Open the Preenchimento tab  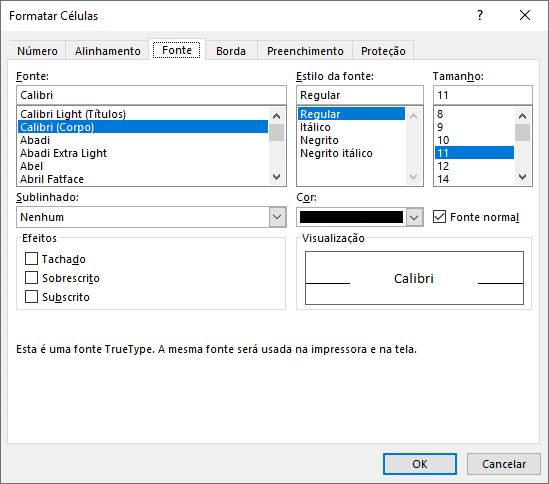305,51
